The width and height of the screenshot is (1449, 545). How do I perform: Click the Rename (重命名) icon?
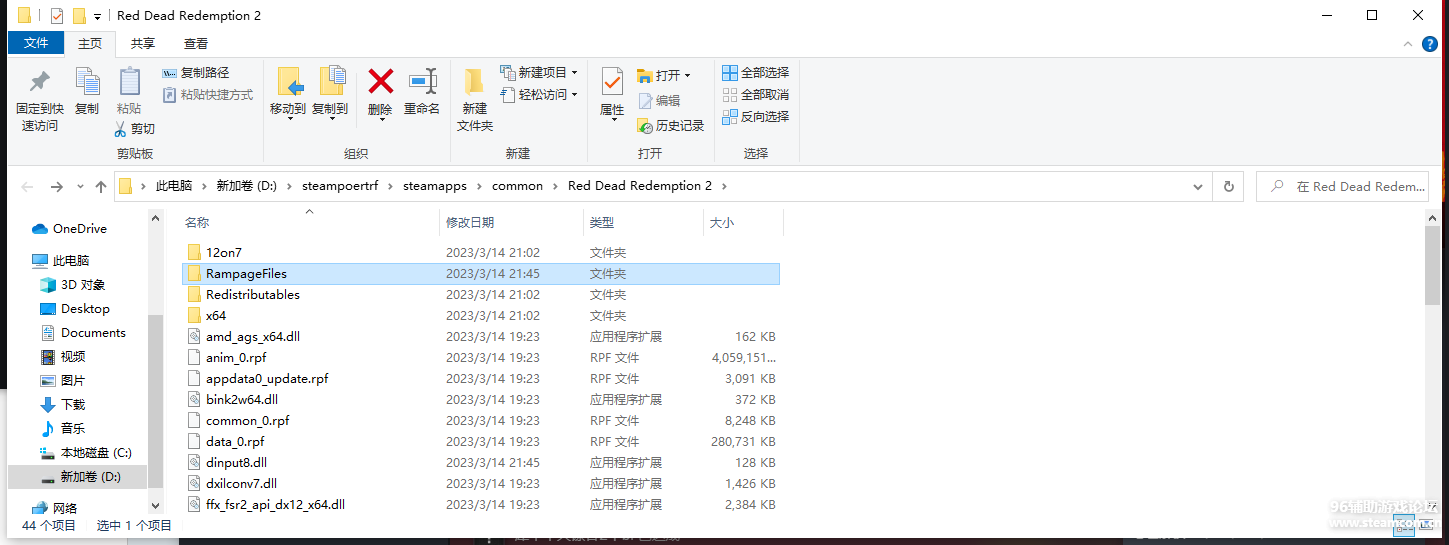tap(422, 83)
